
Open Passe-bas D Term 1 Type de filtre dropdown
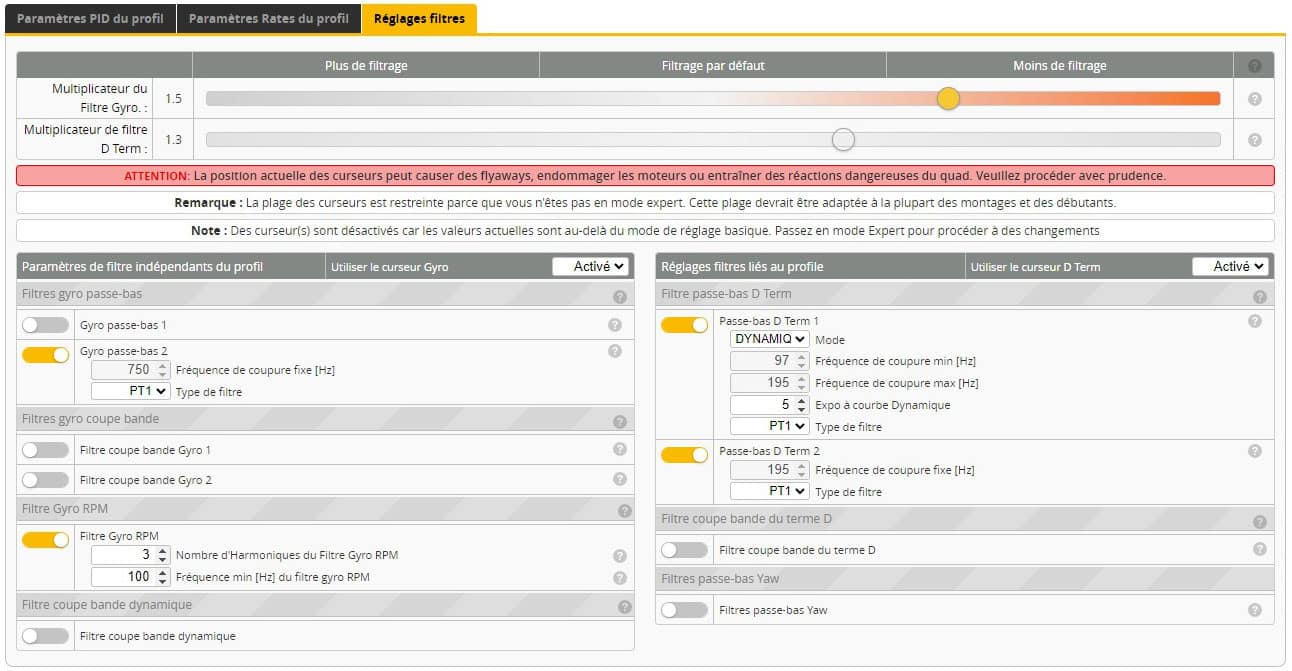(769, 426)
